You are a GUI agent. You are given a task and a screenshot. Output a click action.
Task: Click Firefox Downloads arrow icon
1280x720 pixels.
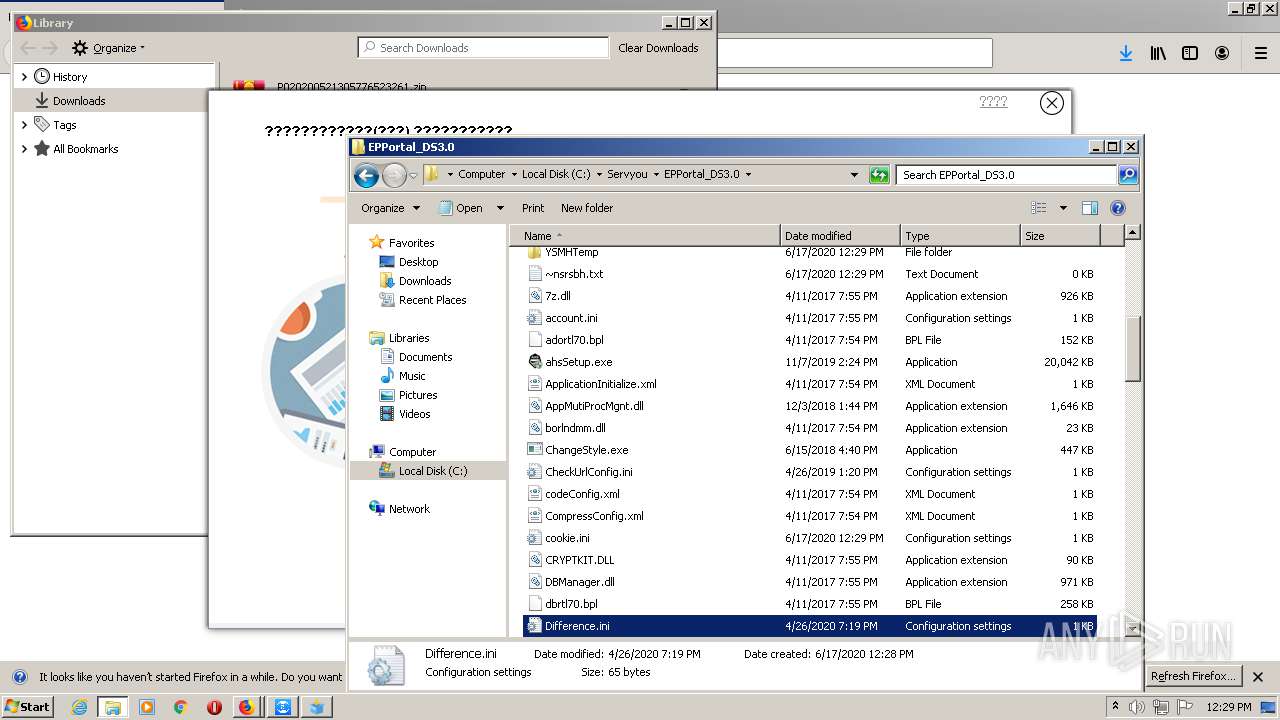tap(1126, 53)
